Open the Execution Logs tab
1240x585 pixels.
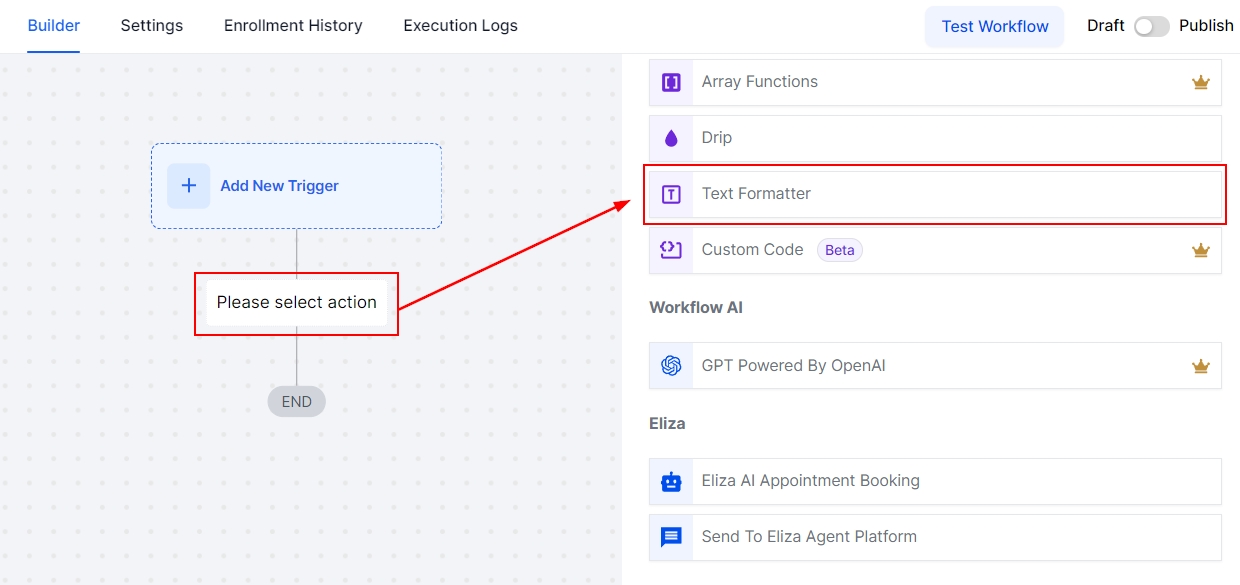(460, 26)
